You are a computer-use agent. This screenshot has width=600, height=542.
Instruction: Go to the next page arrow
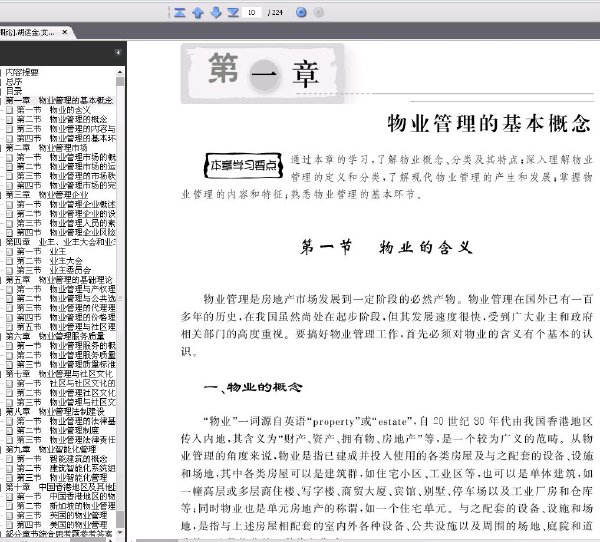tap(215, 12)
